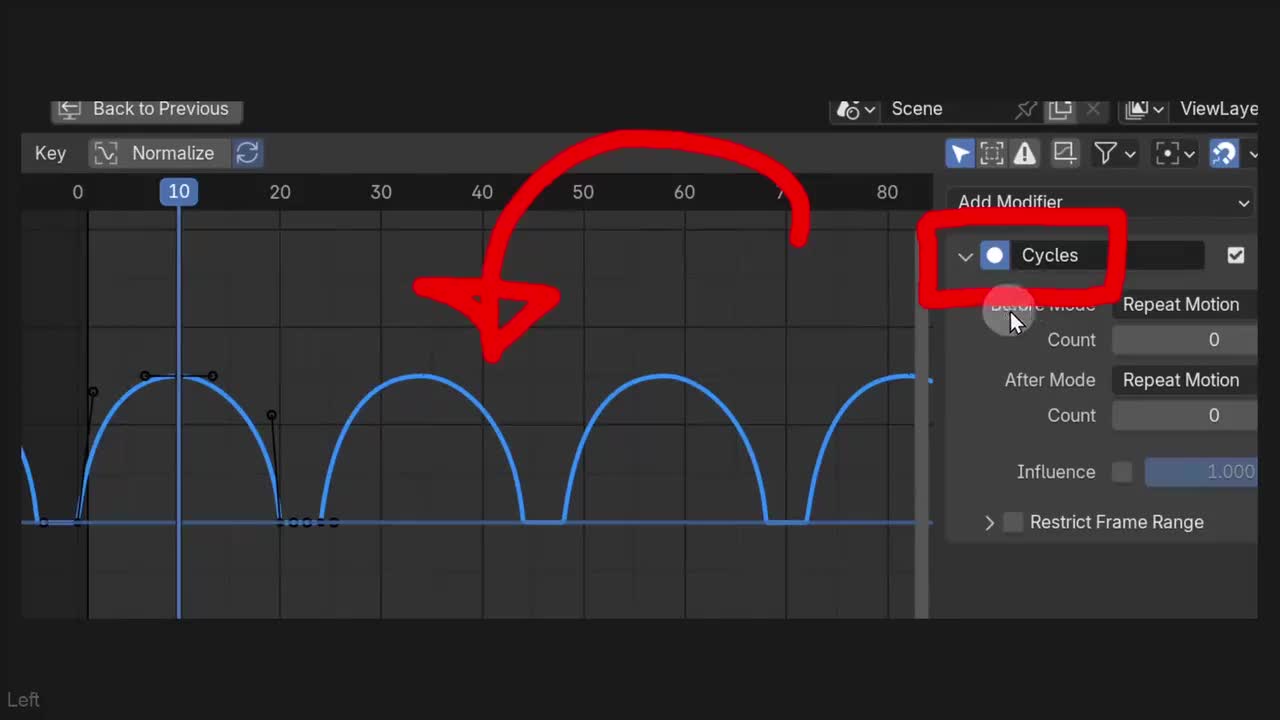Screen dimensions: 1280x720
Task: Click frame 40 on the timeline ruler
Action: 482,192
